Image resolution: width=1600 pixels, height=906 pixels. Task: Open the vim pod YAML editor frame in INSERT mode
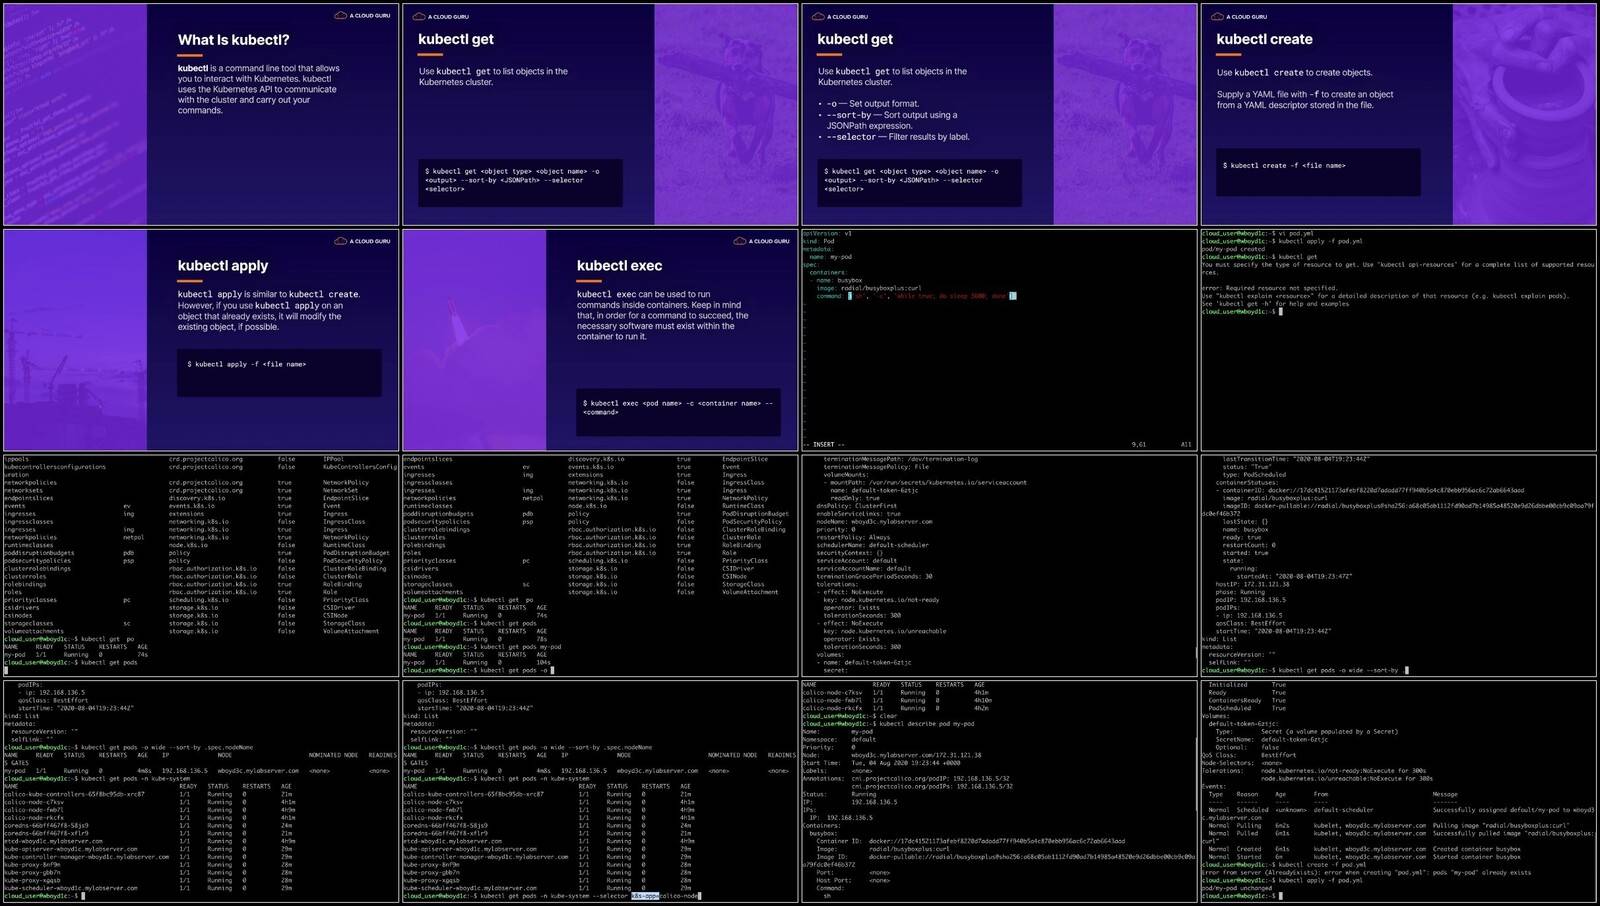999,340
